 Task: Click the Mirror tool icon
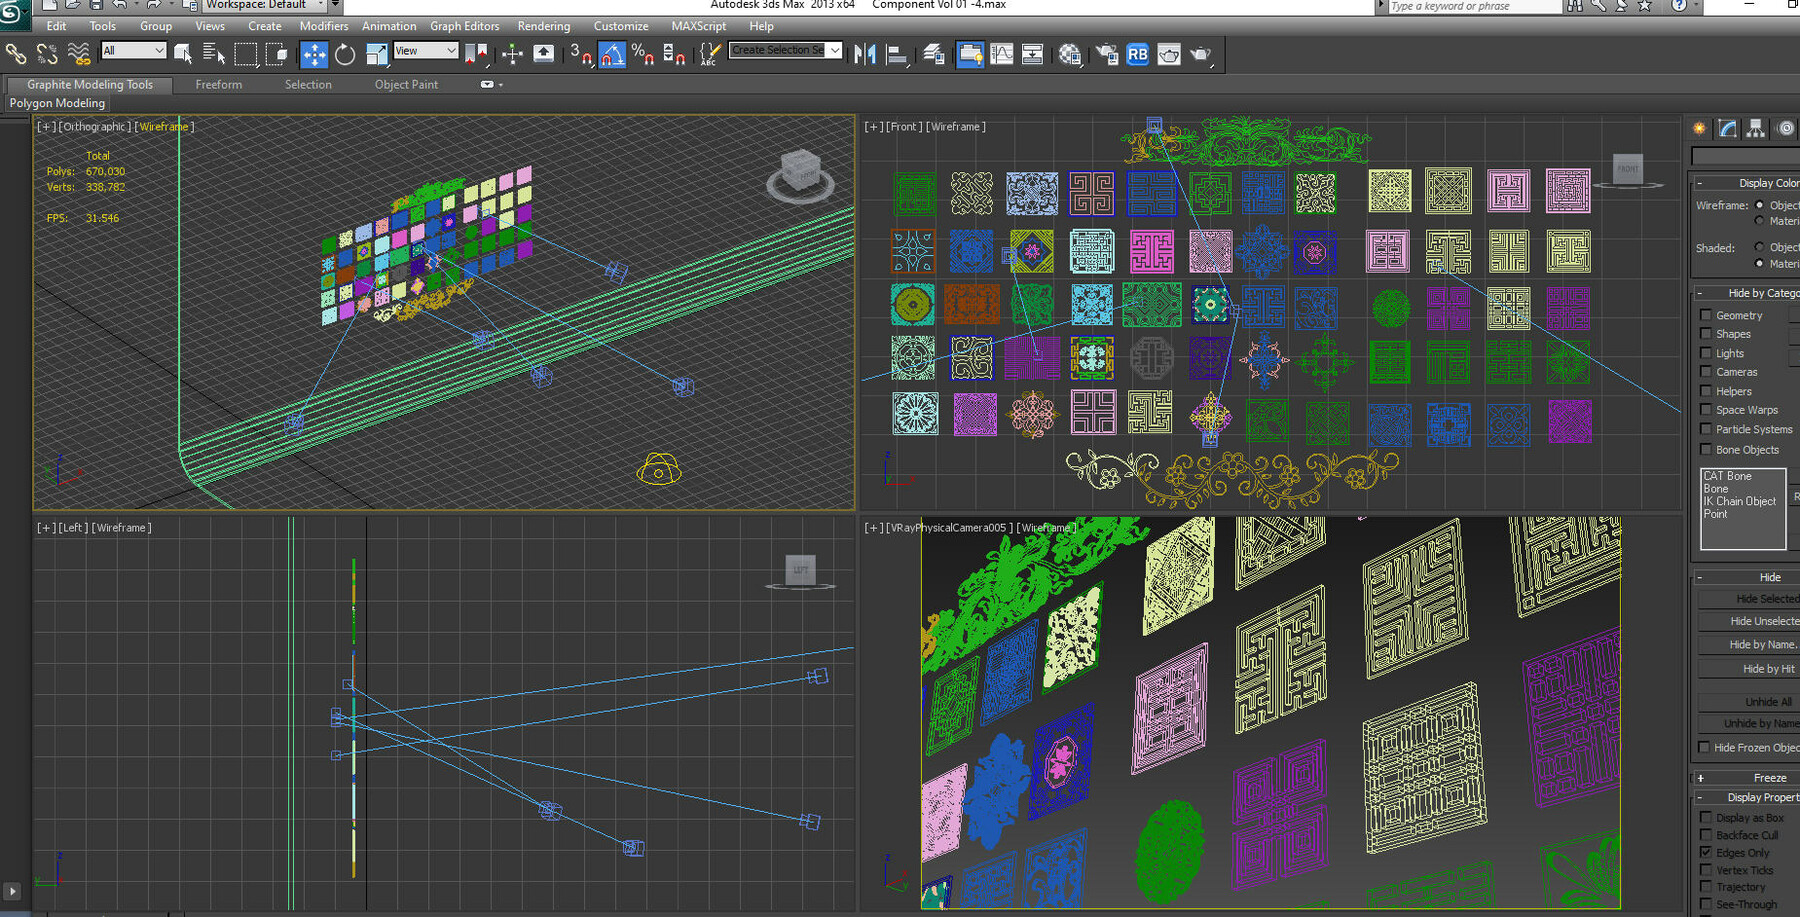pos(866,54)
